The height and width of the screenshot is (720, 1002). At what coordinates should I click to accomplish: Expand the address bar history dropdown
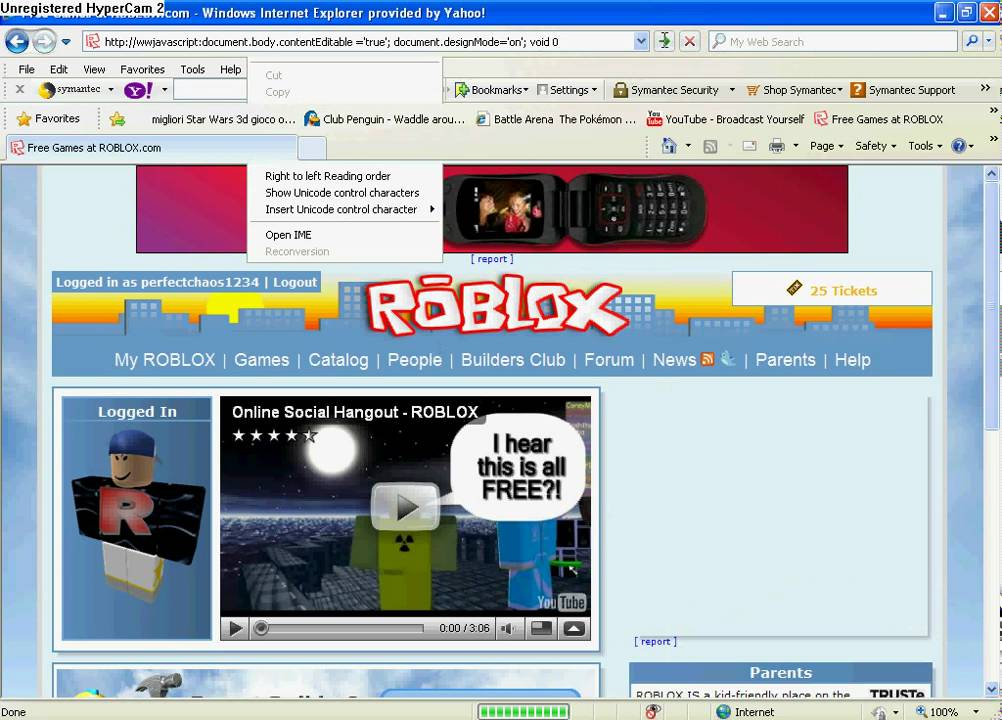(x=641, y=42)
